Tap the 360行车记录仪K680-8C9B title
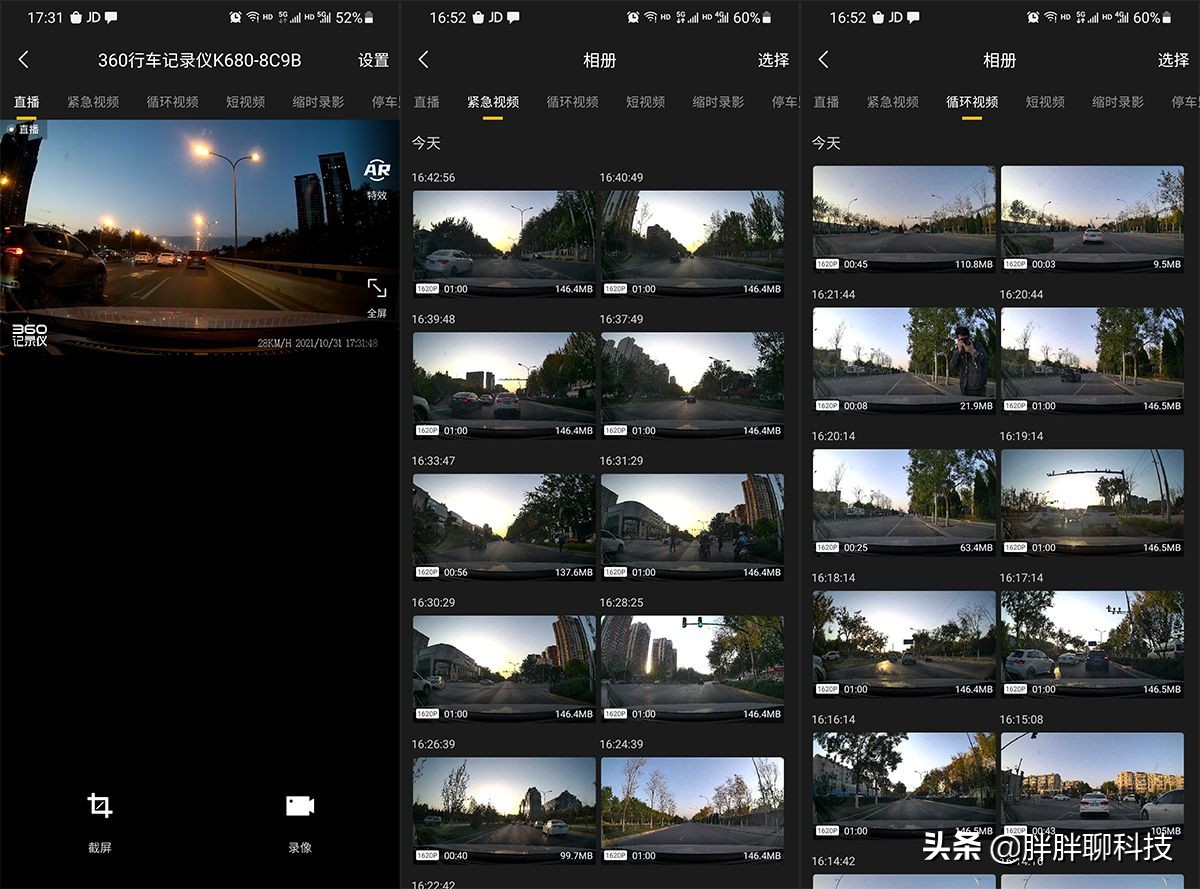1200x889 pixels. coord(199,60)
